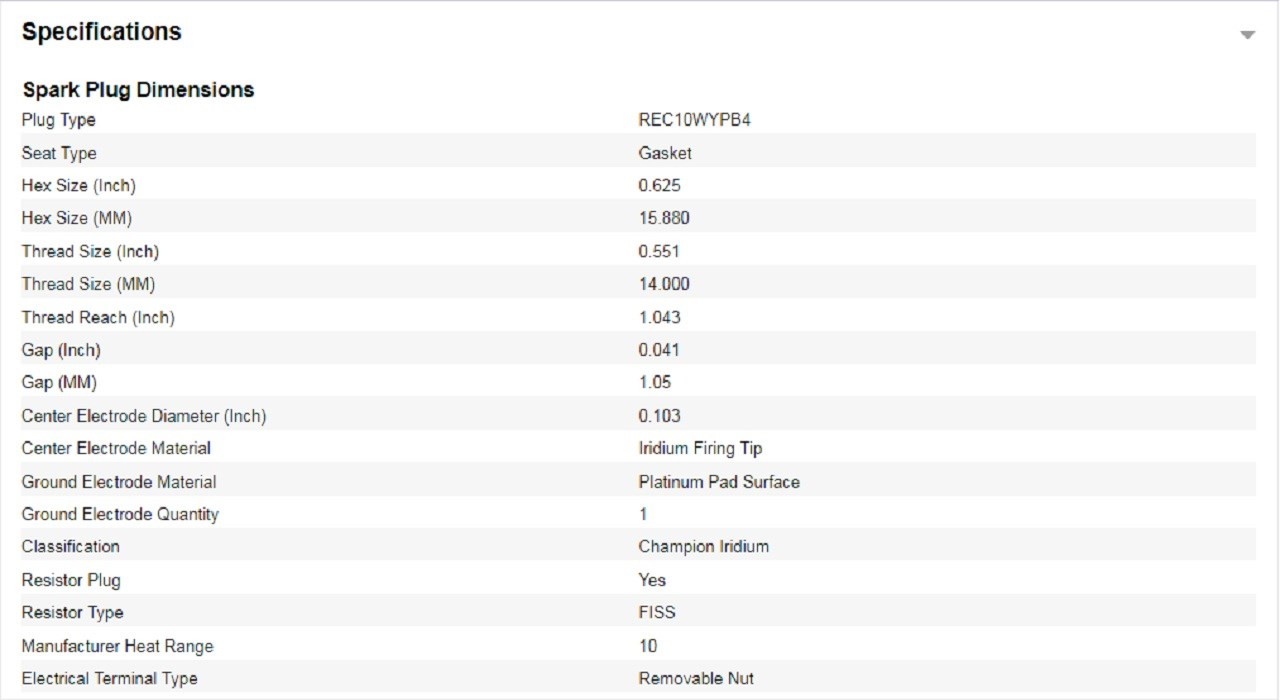Image resolution: width=1280 pixels, height=700 pixels.
Task: Select the REC10WYPB4 plug type value
Action: point(694,120)
